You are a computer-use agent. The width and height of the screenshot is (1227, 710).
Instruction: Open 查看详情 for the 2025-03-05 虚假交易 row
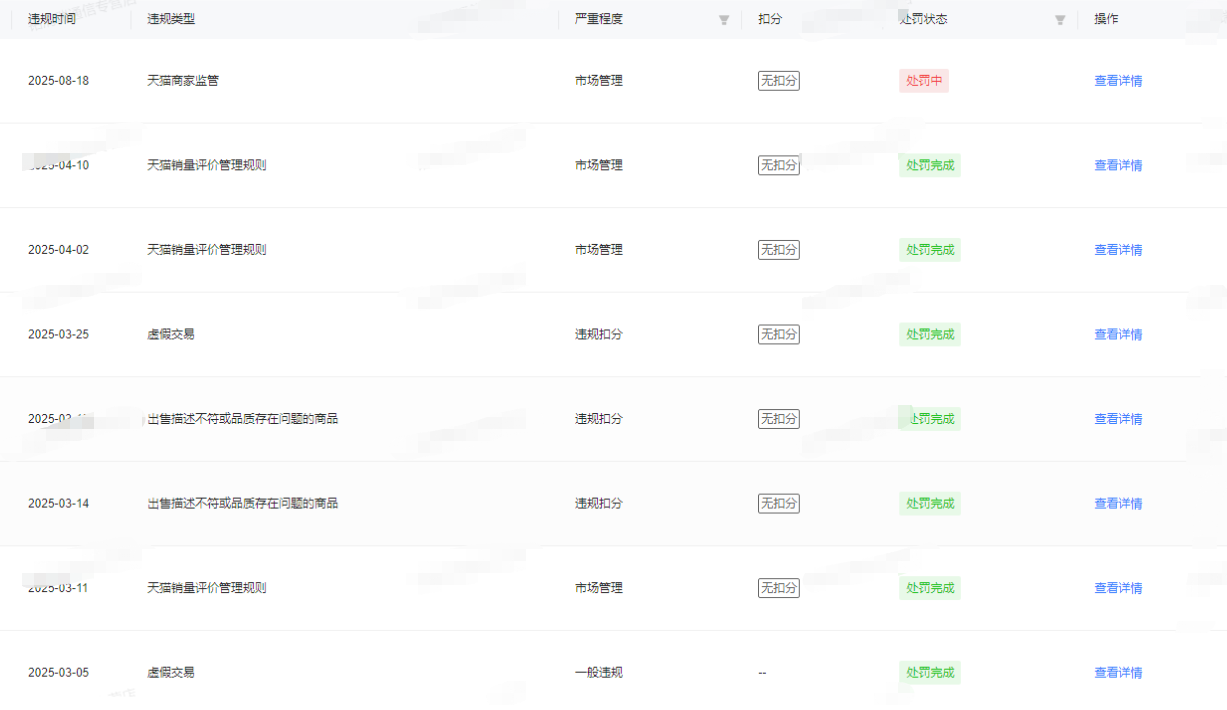pyautogui.click(x=1118, y=673)
